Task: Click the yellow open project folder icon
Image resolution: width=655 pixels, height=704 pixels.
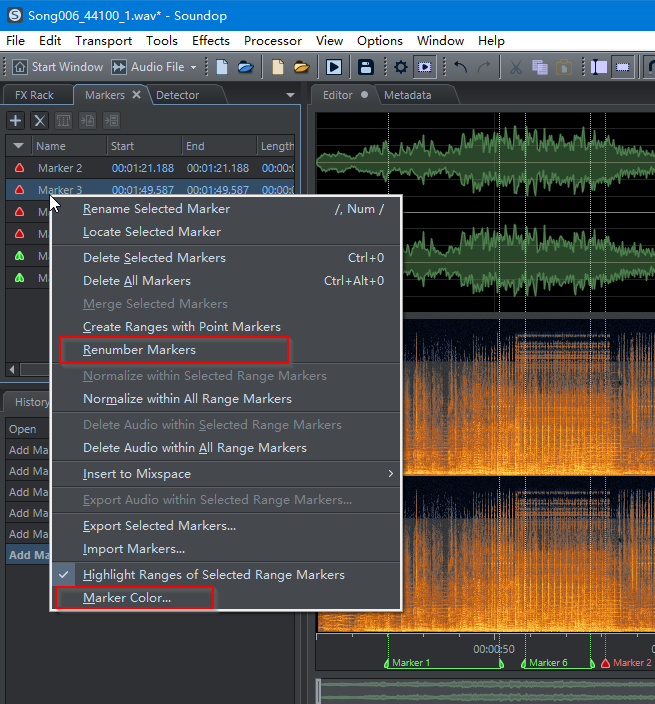Action: [302, 67]
